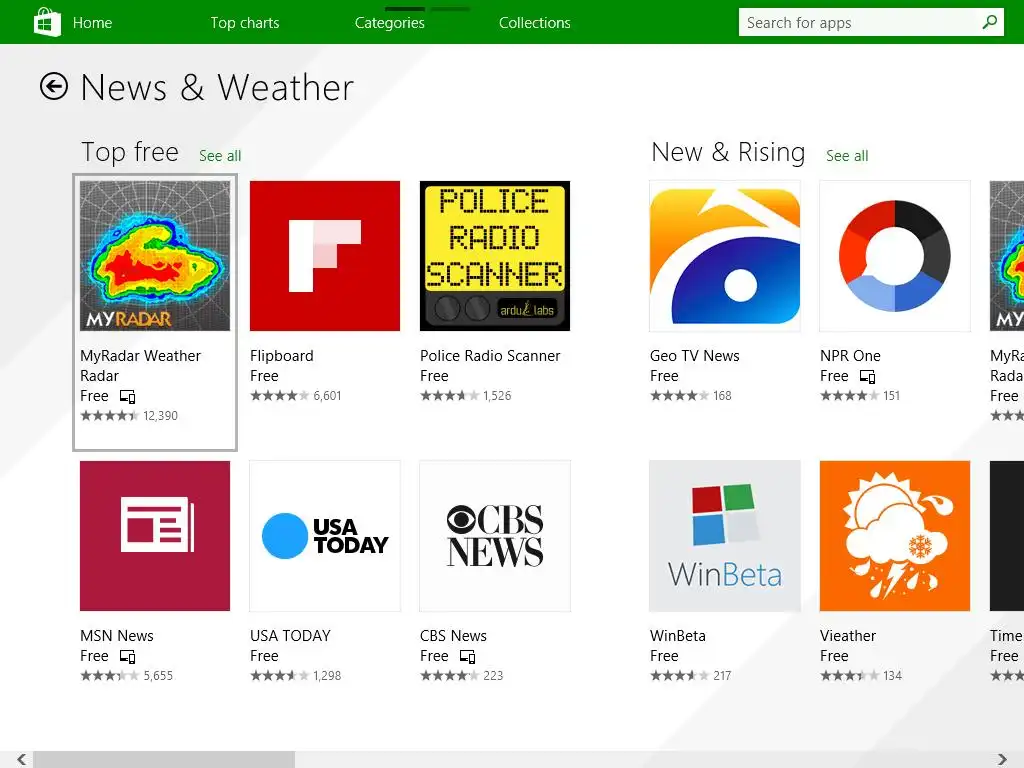Click the device icon next to MSN News Free
This screenshot has height=768, width=1024.
(127, 656)
